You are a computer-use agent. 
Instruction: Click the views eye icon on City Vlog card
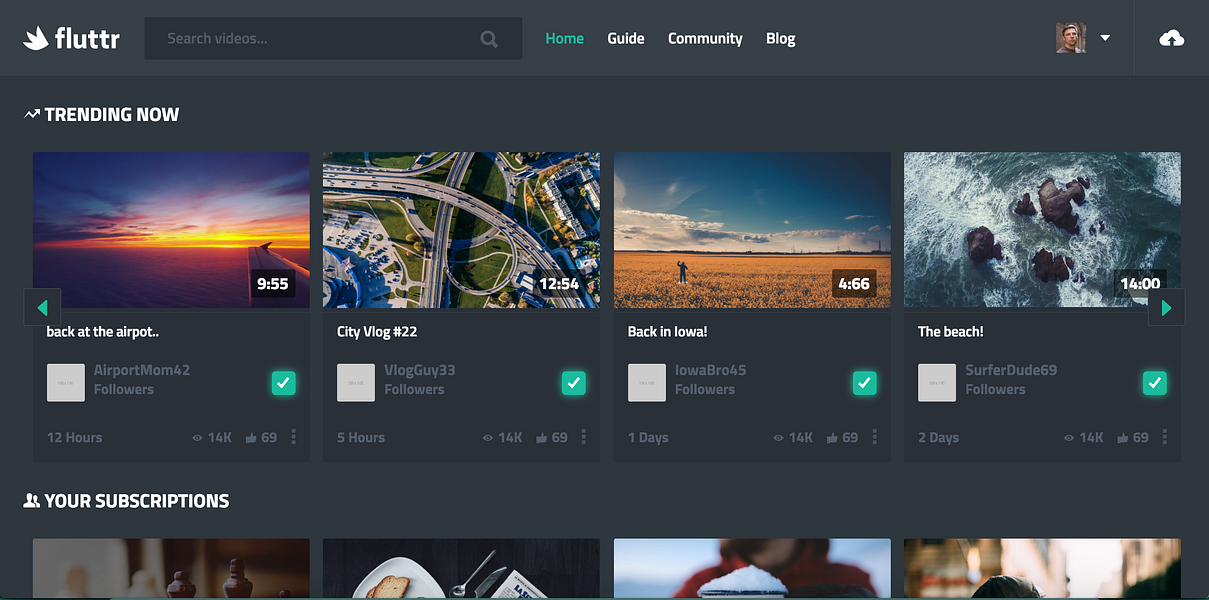pyautogui.click(x=487, y=438)
